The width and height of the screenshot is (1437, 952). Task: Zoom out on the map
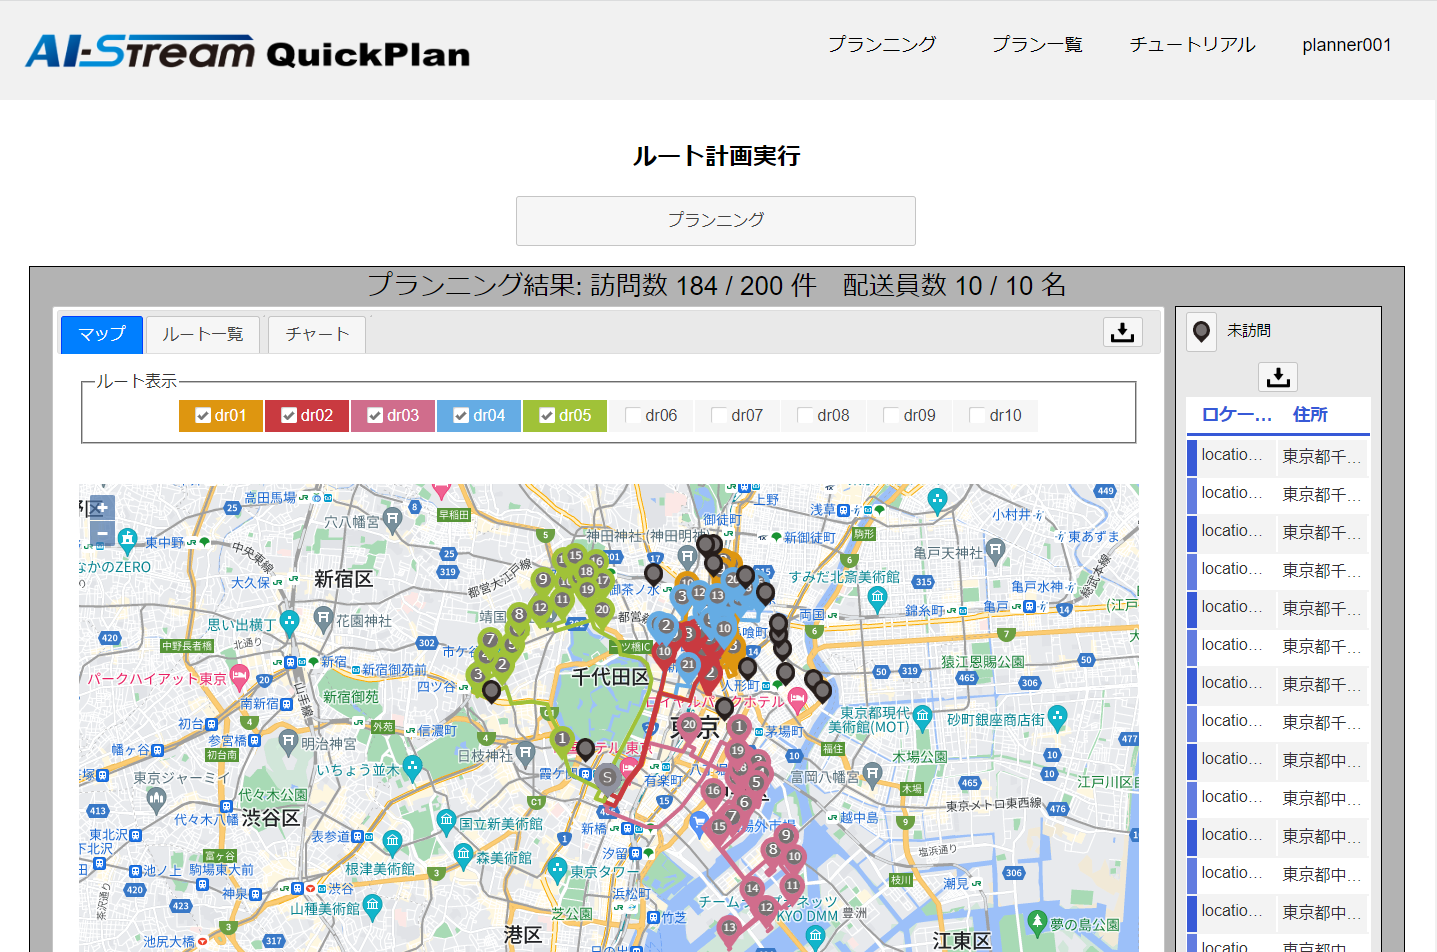pos(102,534)
